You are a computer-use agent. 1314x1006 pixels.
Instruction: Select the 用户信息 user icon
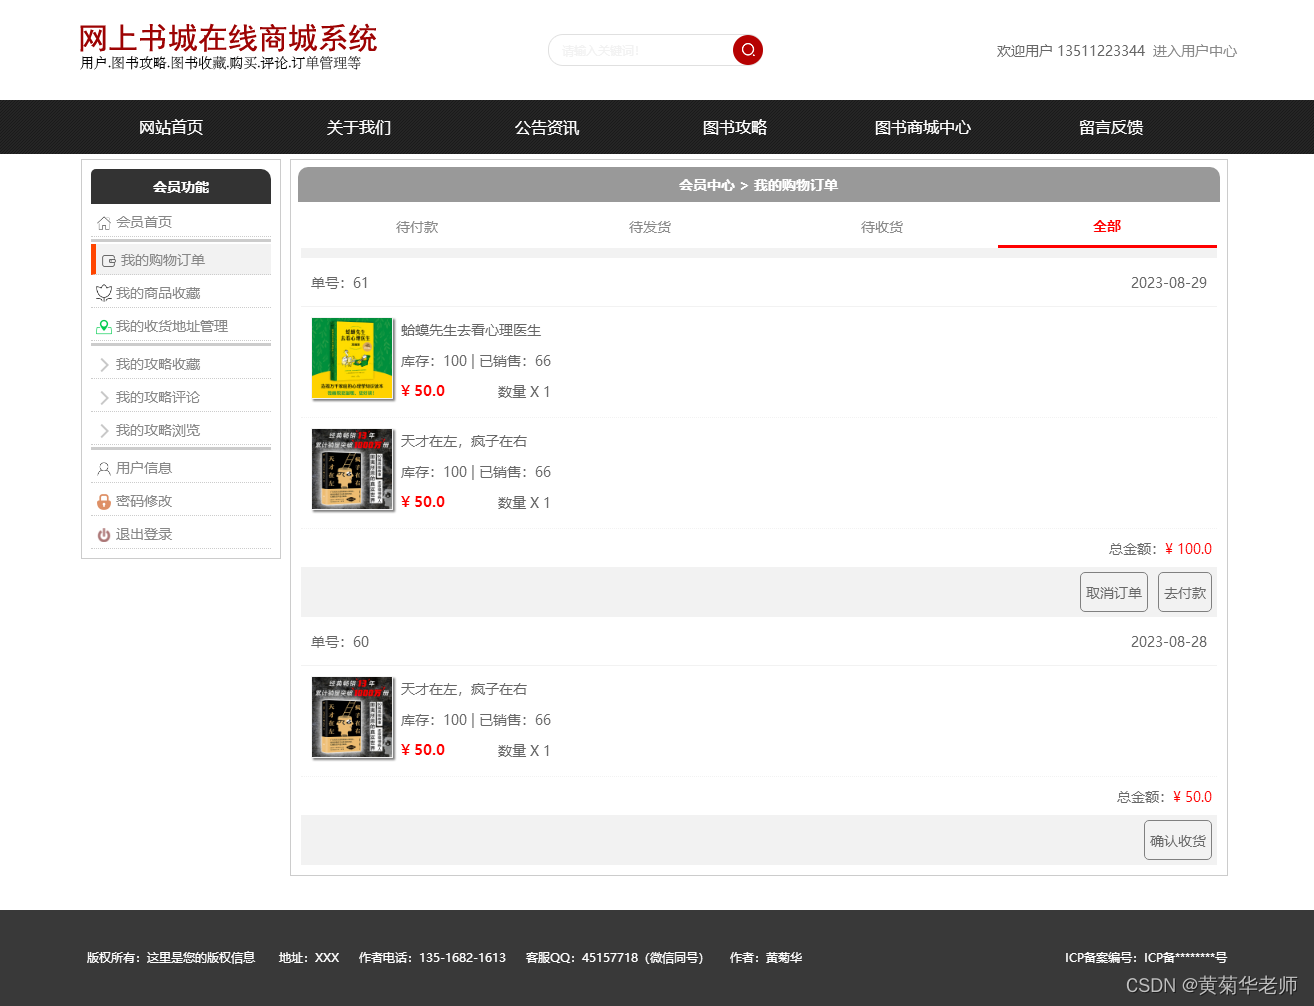point(104,467)
